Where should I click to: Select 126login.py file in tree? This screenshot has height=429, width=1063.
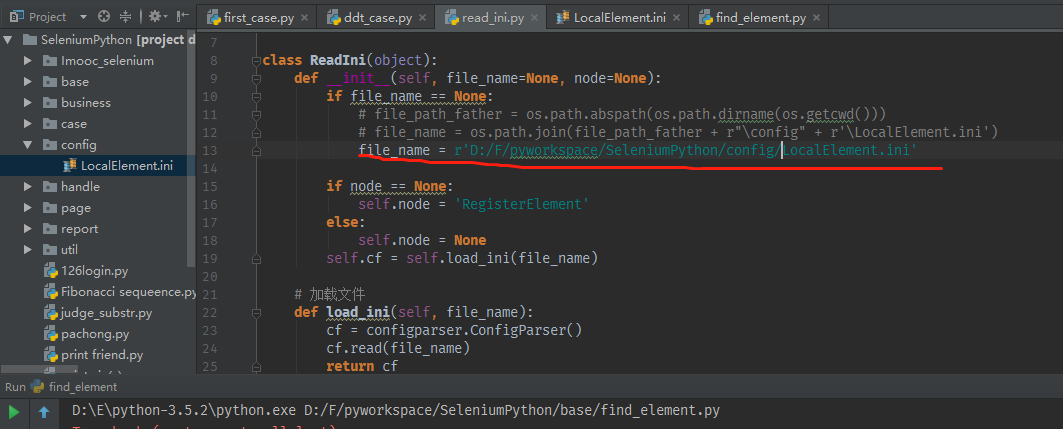(94, 270)
